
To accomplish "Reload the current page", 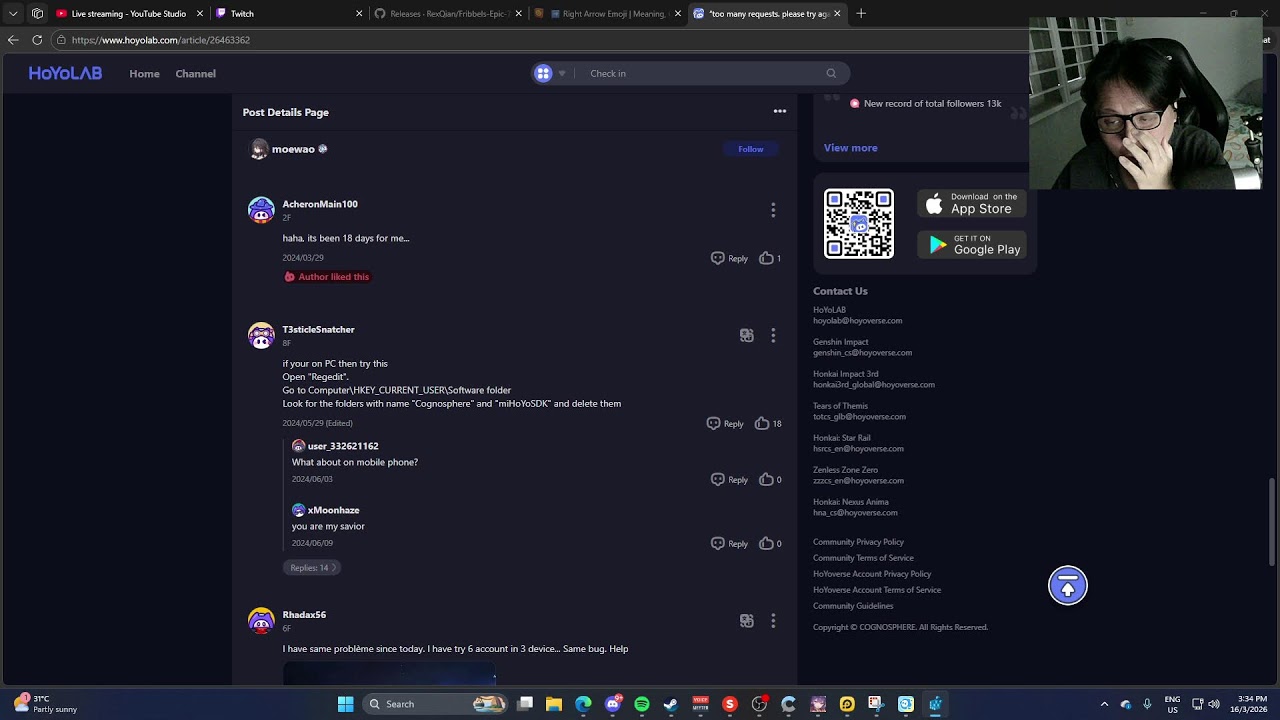I will [x=37, y=40].
